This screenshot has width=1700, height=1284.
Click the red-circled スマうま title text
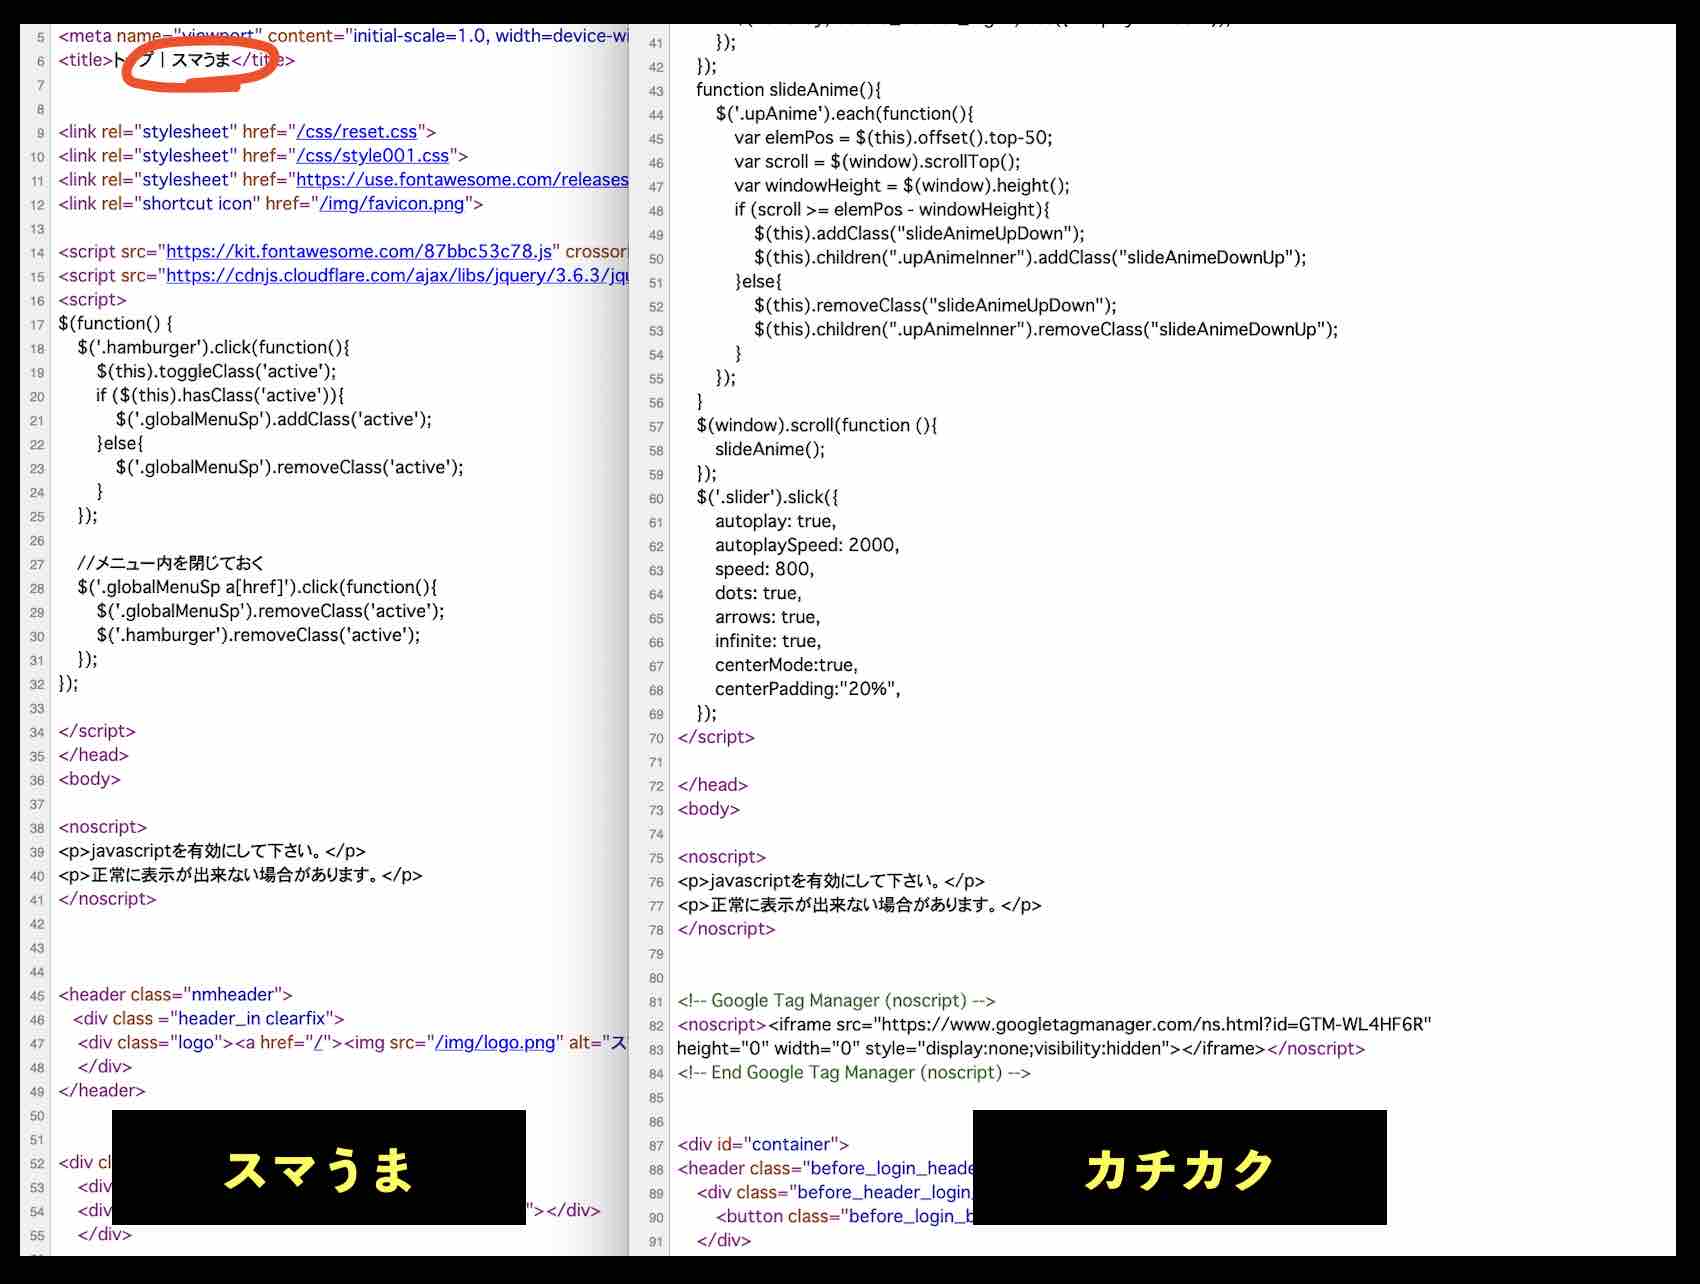200,60
